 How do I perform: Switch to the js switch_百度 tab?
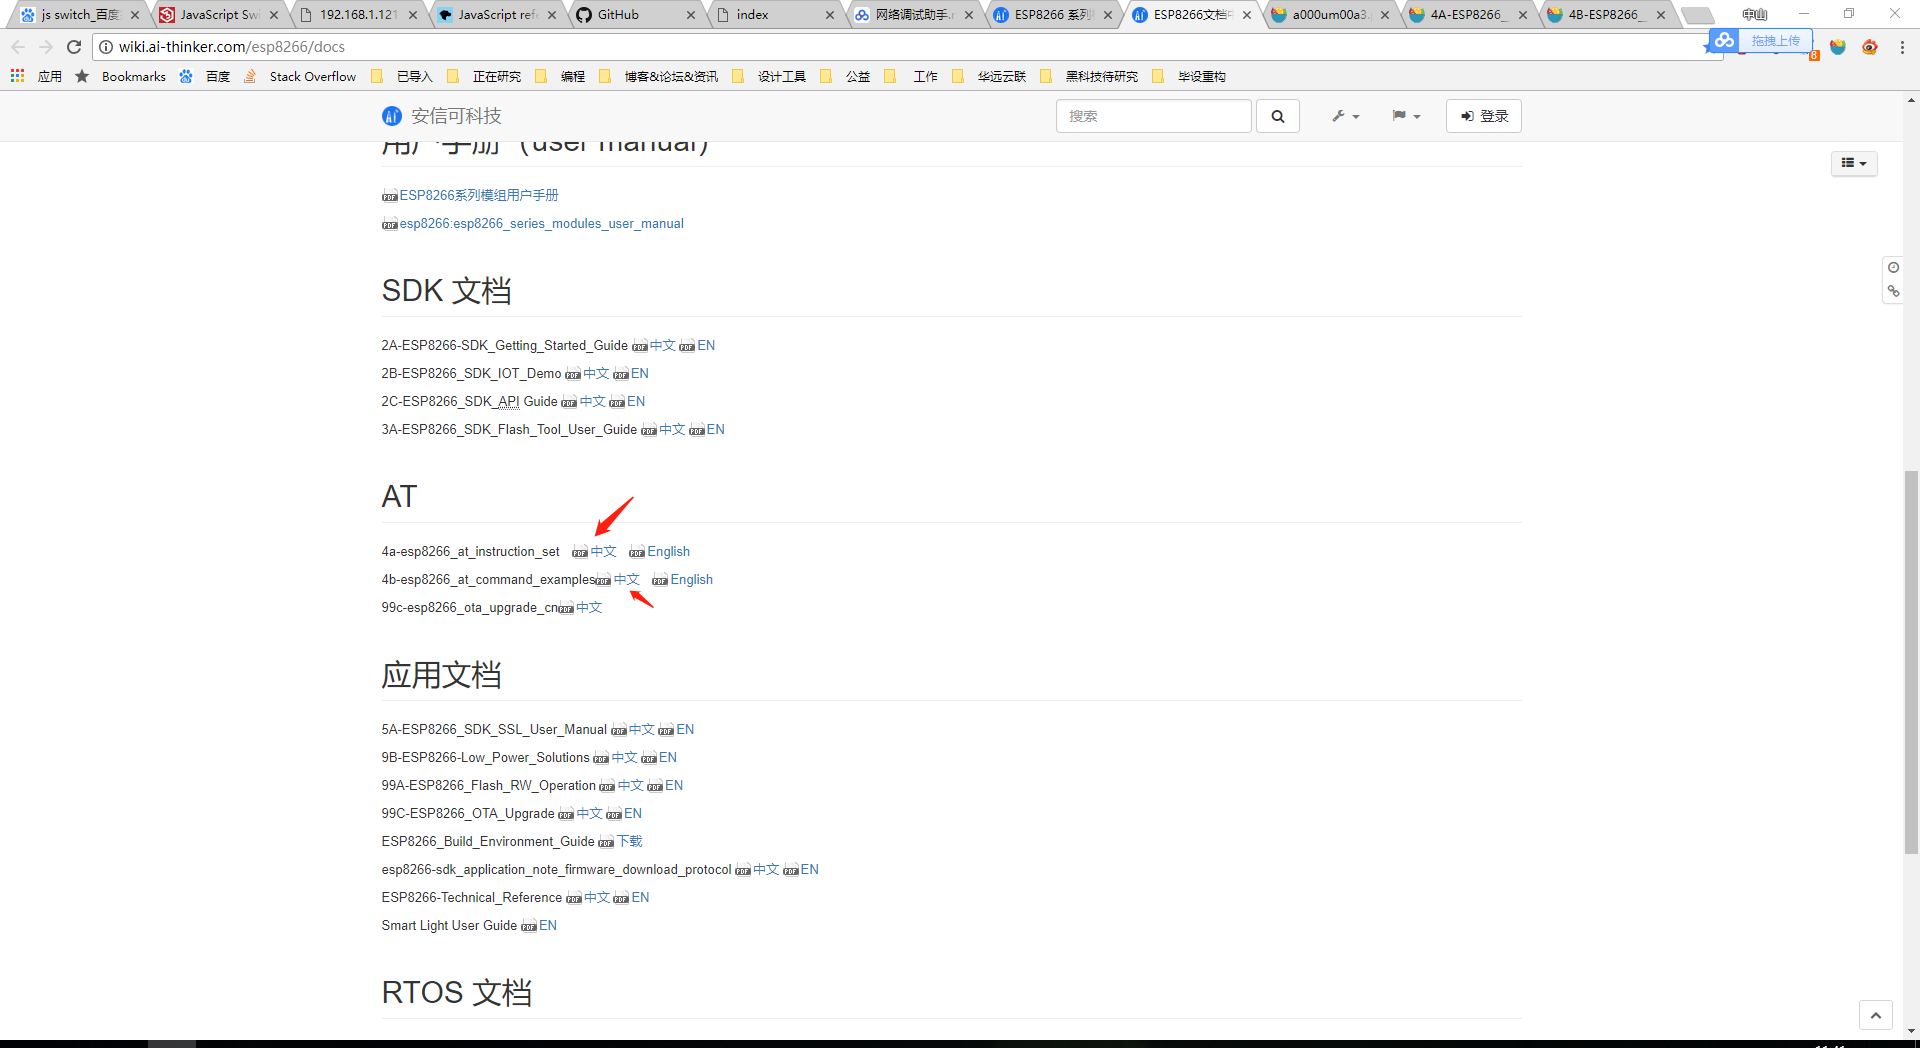click(80, 15)
